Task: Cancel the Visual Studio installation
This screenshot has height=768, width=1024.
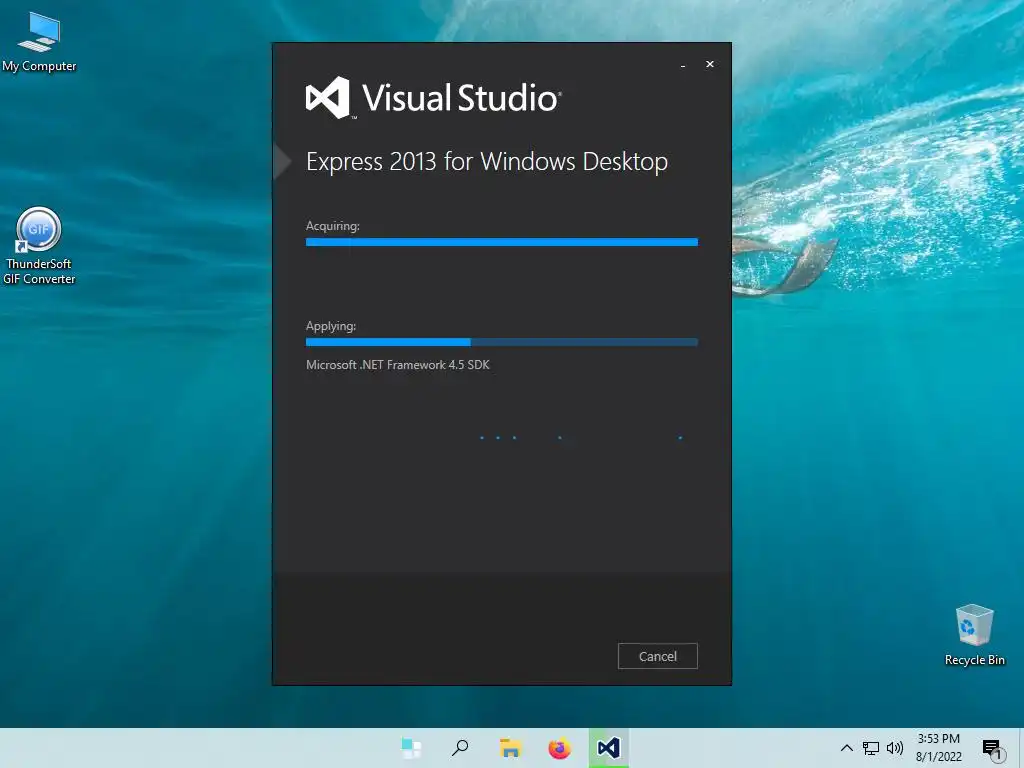Action: coord(658,656)
